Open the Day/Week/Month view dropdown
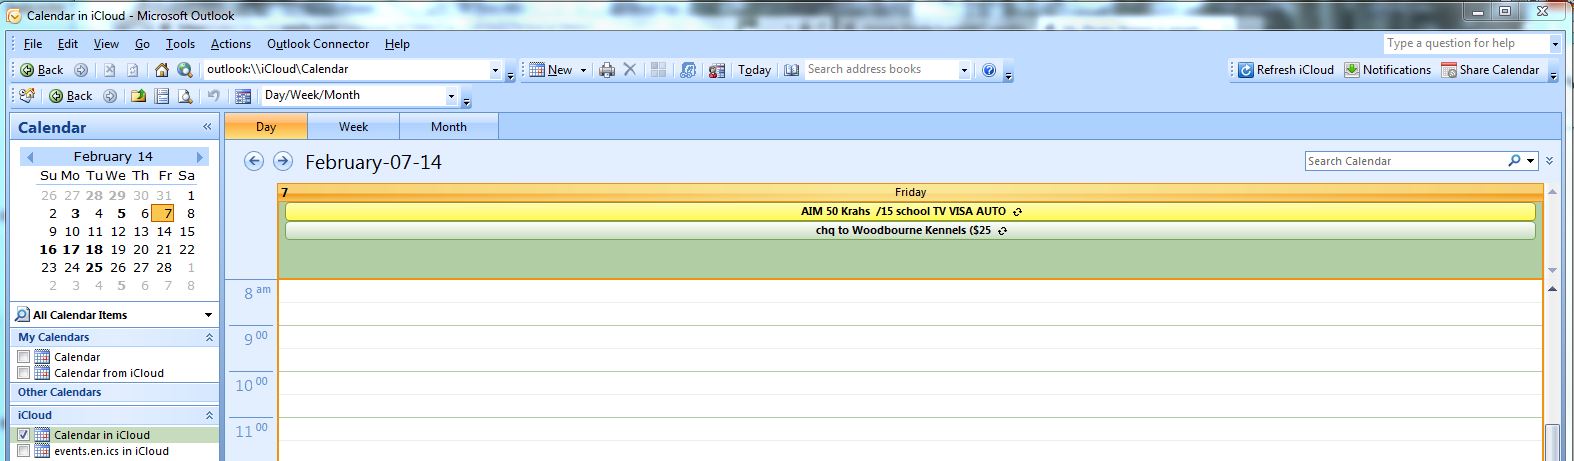This screenshot has width=1574, height=461. (x=451, y=96)
